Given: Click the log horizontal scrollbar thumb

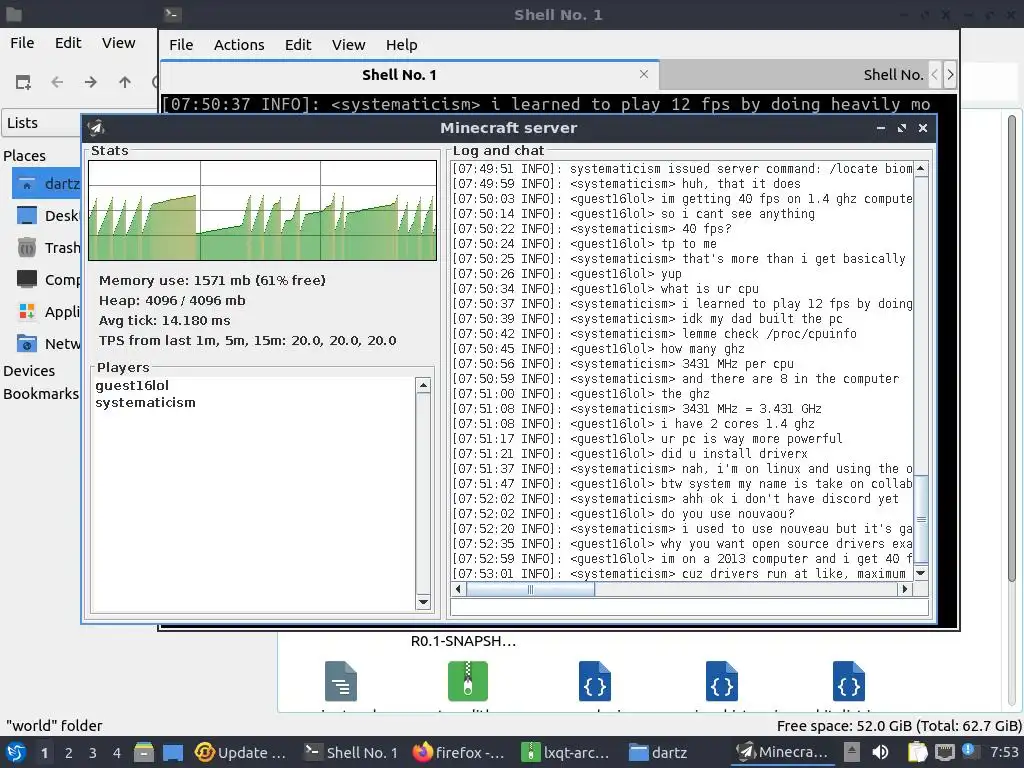Looking at the screenshot, I should [530, 590].
